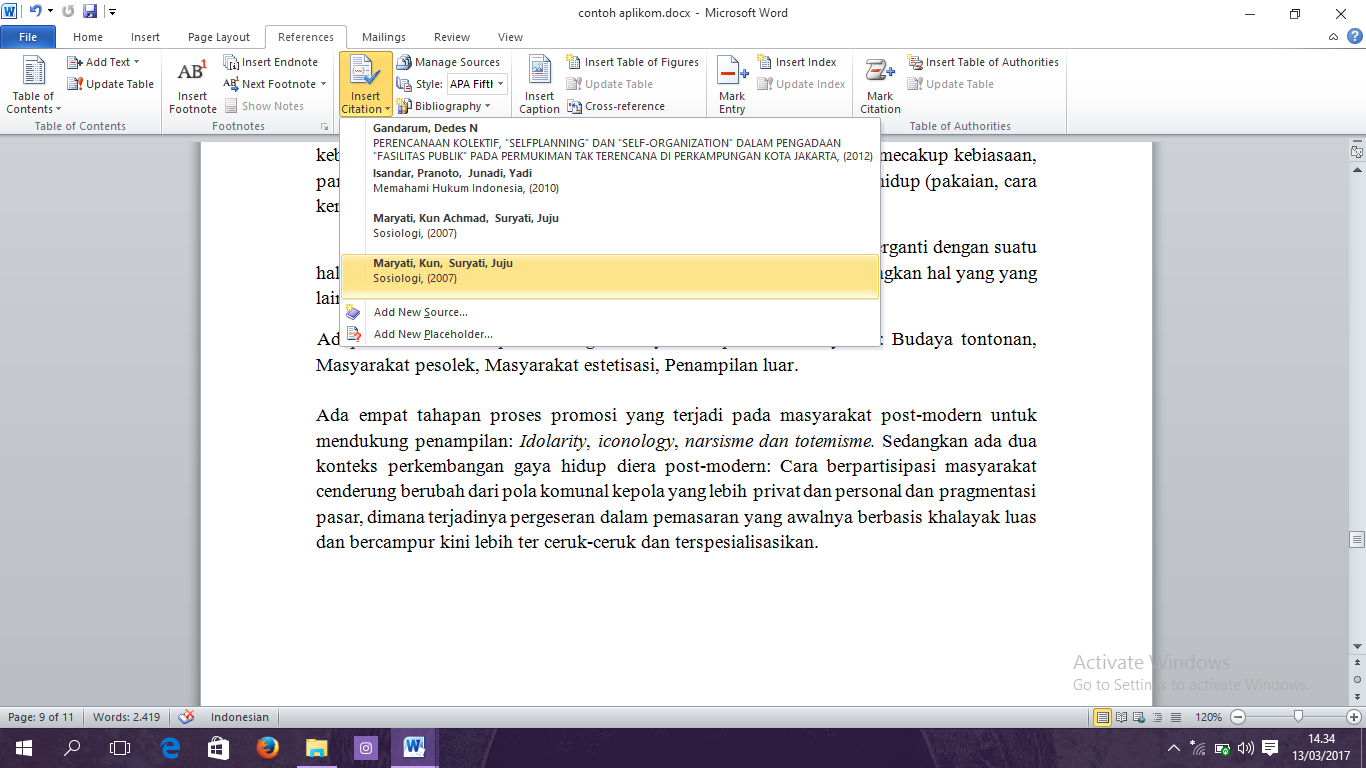Minimize the ribbon with the caret icon
Image resolution: width=1366 pixels, height=768 pixels.
pyautogui.click(x=1332, y=37)
